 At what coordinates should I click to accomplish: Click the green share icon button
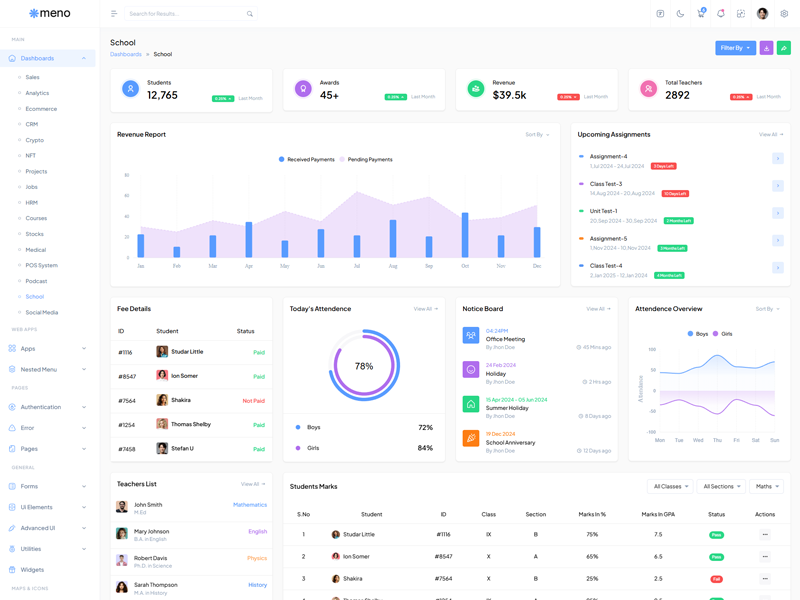point(784,48)
